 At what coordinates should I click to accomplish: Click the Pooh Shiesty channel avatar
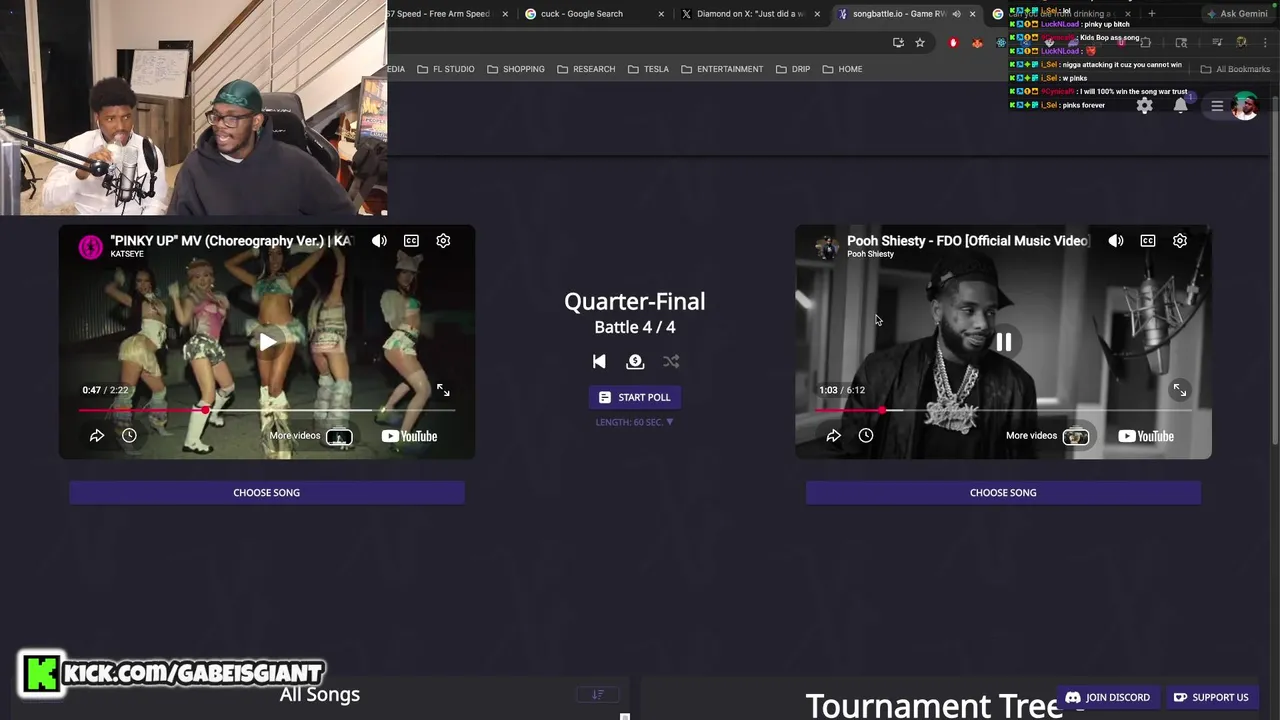point(827,247)
